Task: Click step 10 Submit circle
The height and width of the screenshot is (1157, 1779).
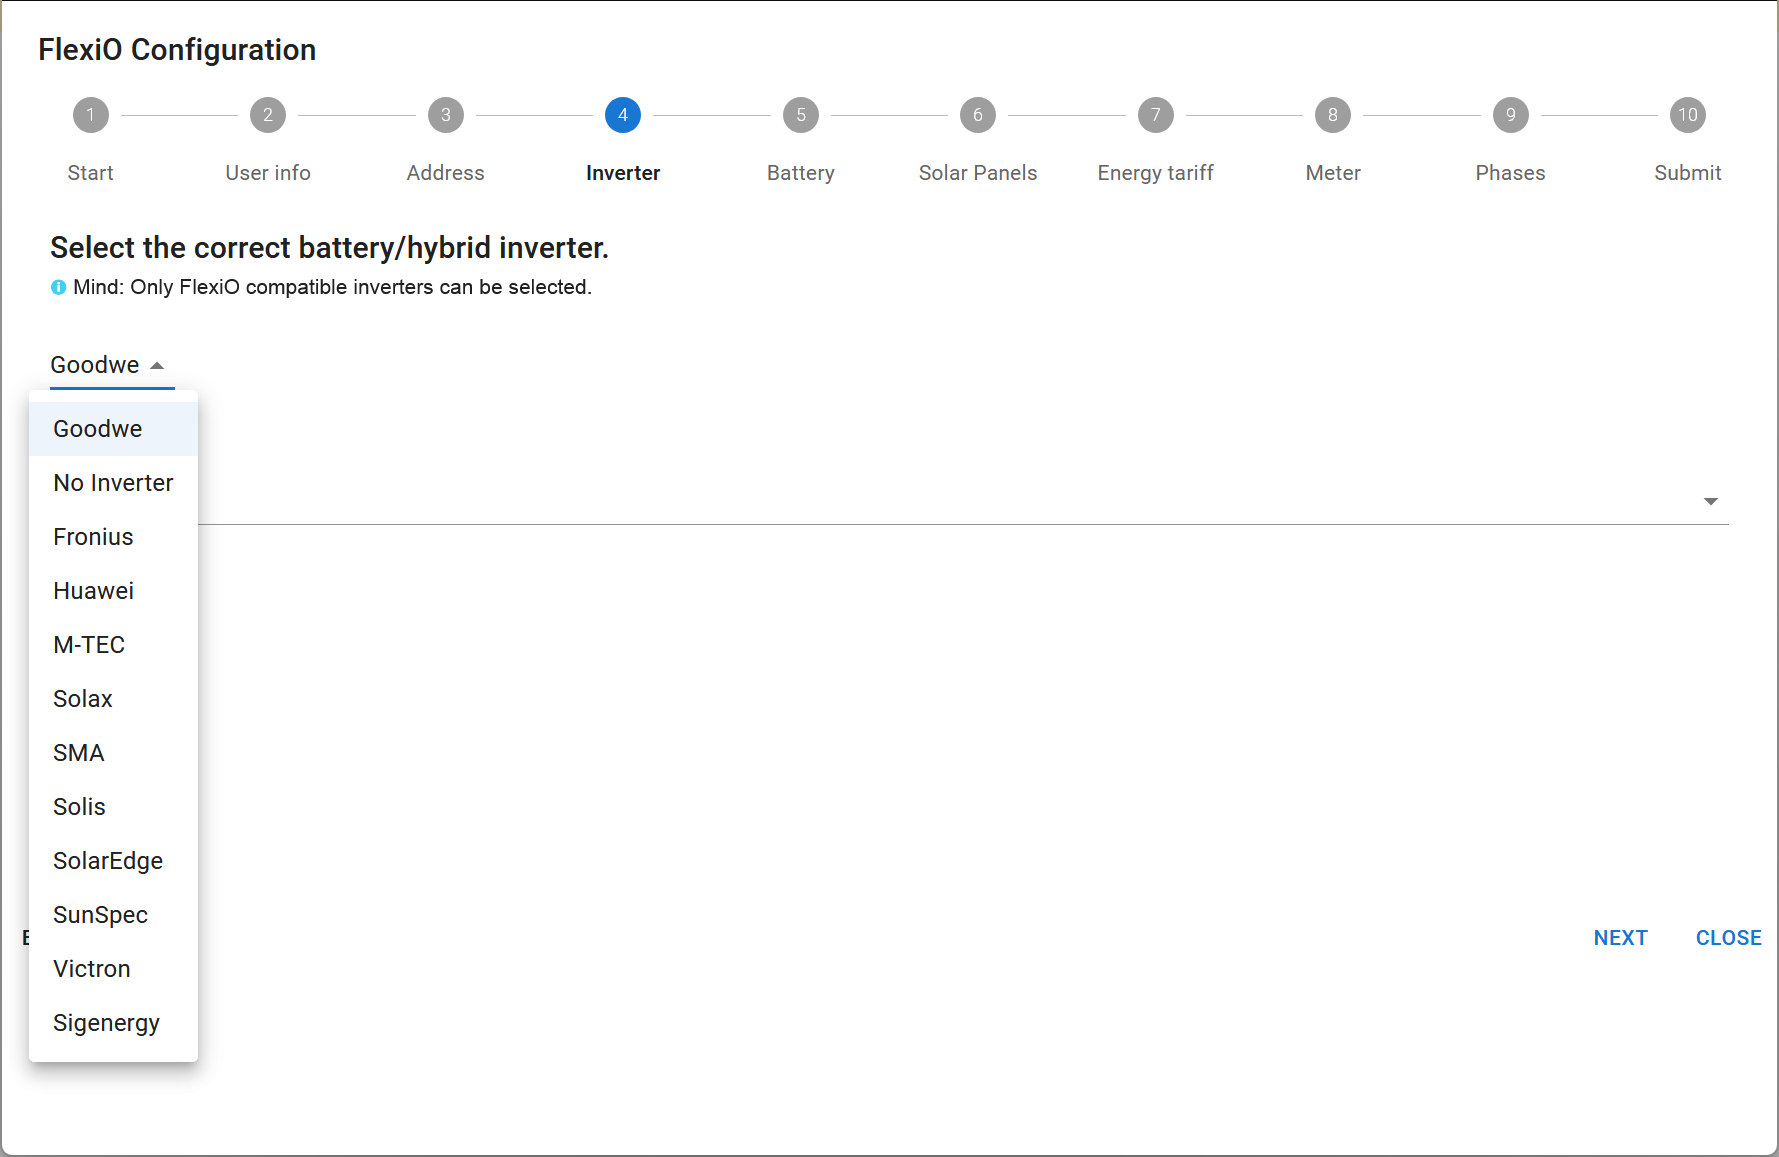Action: (1687, 115)
